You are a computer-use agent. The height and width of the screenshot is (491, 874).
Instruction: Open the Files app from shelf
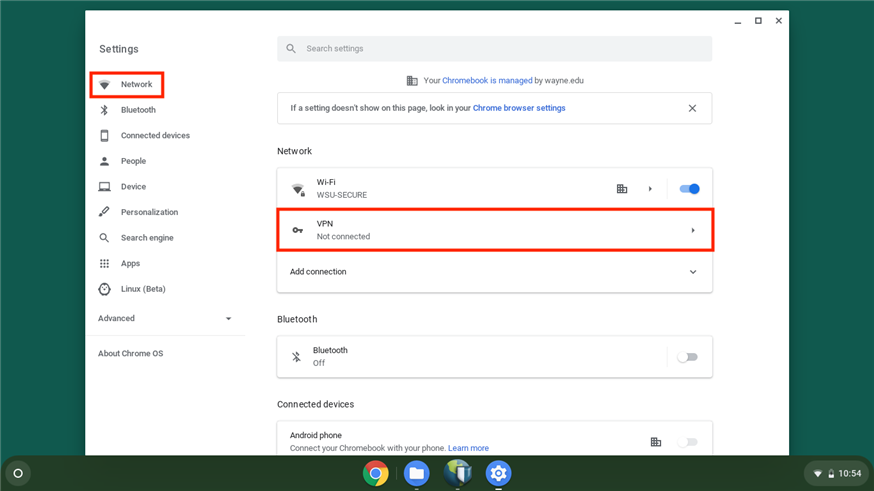tap(416, 473)
